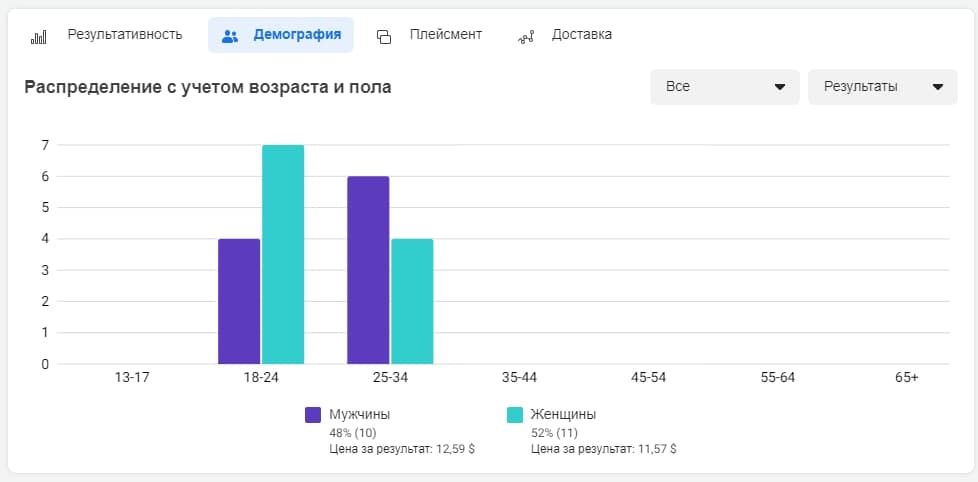
Task: Click the 35-44 age axis label
Action: point(520,378)
